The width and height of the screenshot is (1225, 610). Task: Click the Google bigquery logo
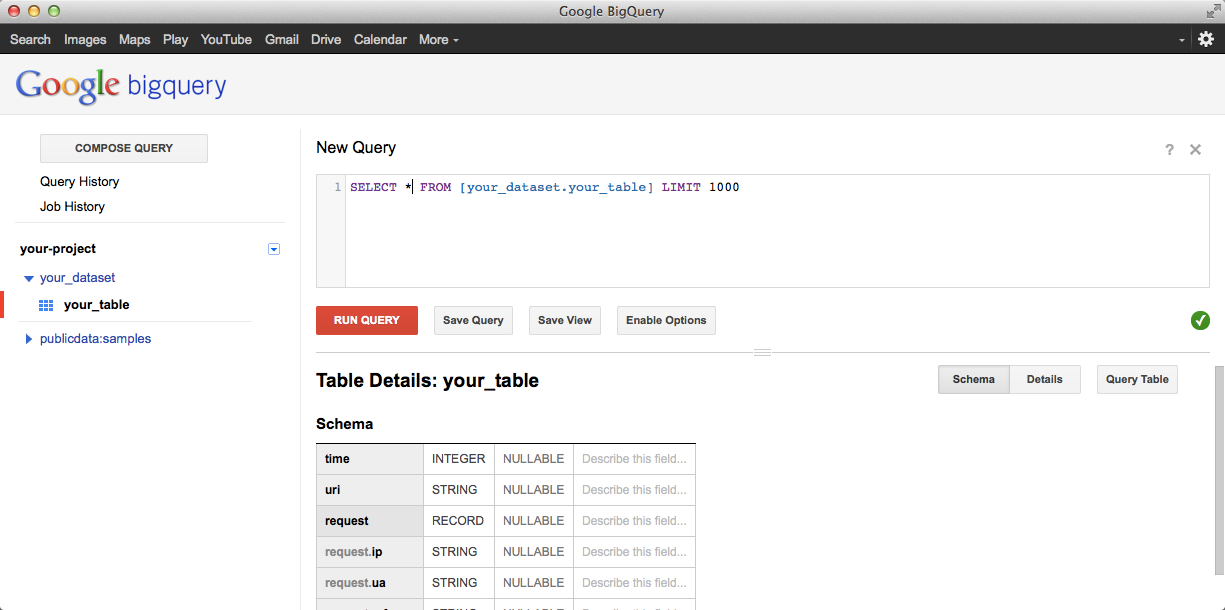120,86
